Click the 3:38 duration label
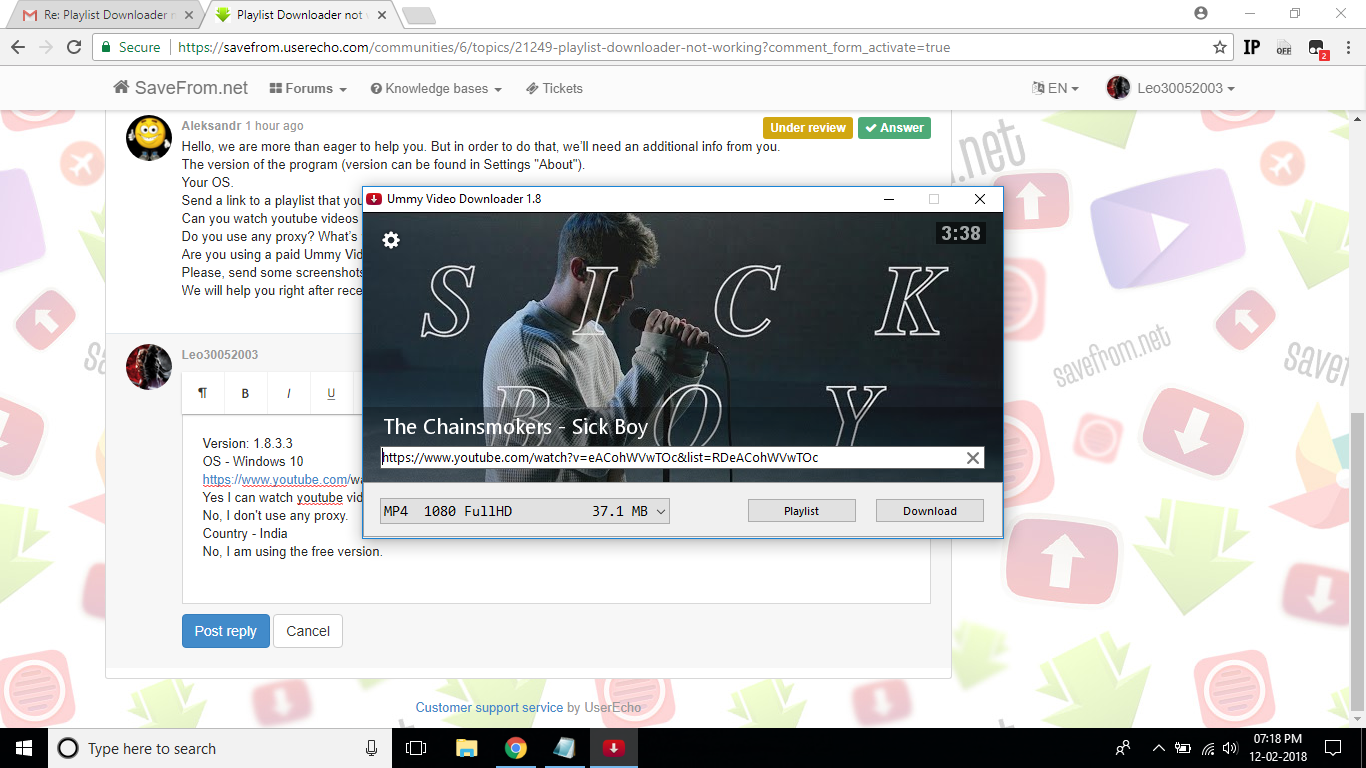The image size is (1366, 768). pyautogui.click(x=960, y=233)
